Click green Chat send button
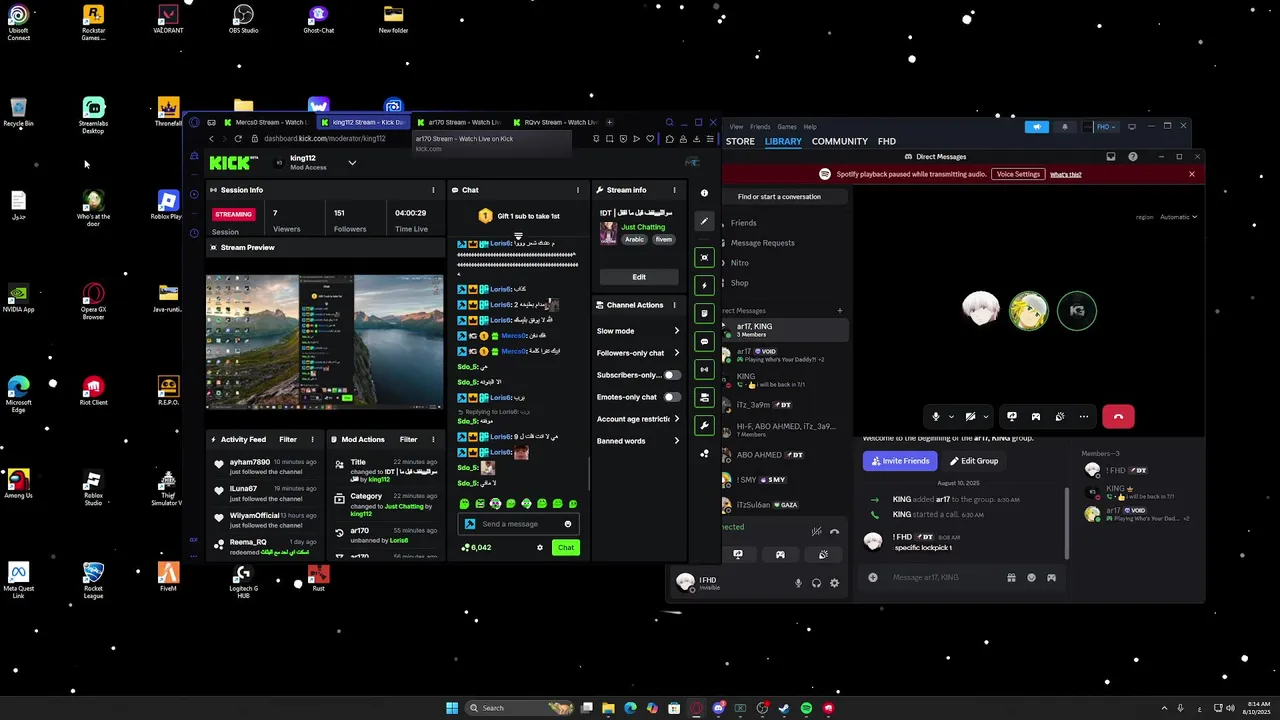Viewport: 1280px width, 720px height. tap(566, 547)
